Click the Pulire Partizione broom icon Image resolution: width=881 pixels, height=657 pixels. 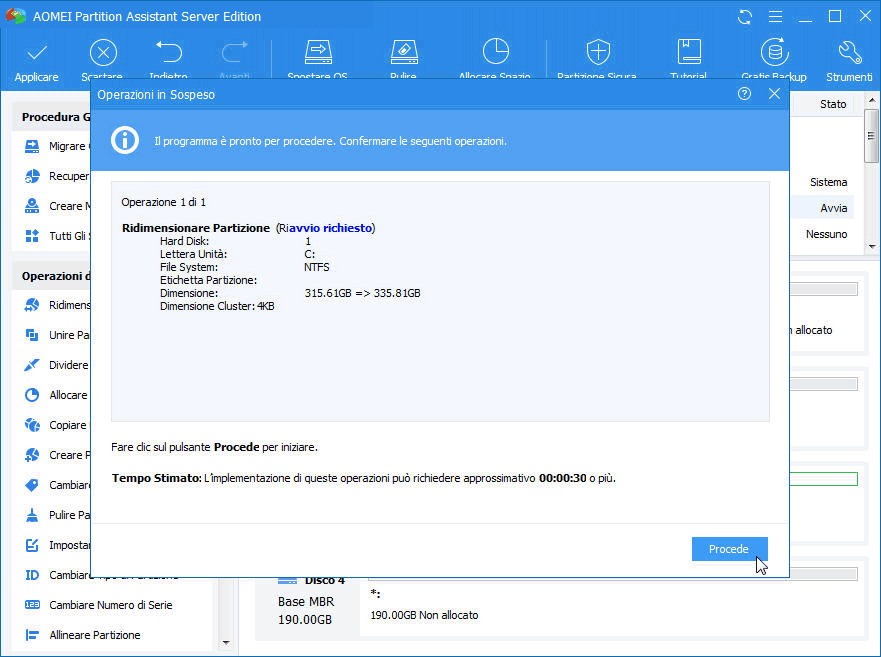coord(32,515)
